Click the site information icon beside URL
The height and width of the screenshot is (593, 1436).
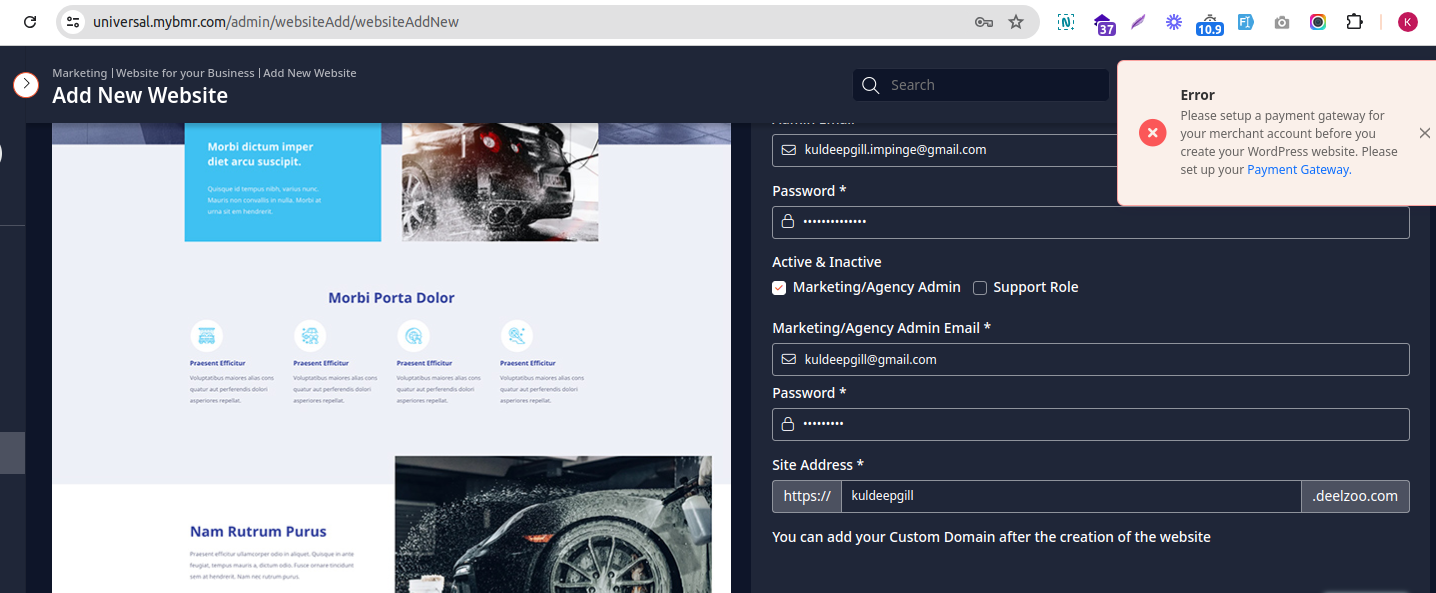pyautogui.click(x=73, y=22)
